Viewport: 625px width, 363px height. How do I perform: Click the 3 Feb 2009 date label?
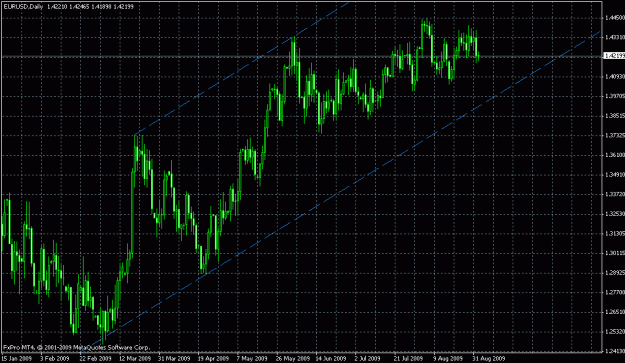coord(54,359)
